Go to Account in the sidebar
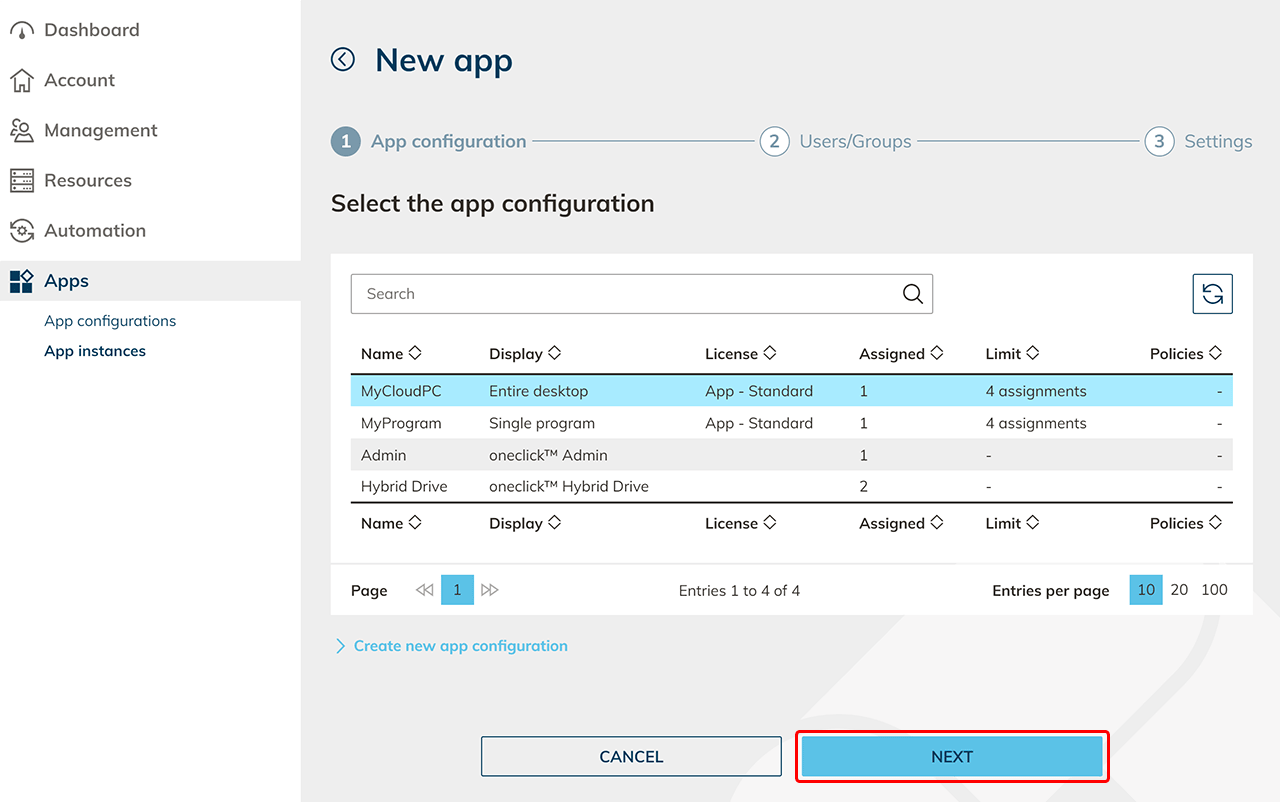This screenshot has width=1280, height=802. click(x=79, y=80)
